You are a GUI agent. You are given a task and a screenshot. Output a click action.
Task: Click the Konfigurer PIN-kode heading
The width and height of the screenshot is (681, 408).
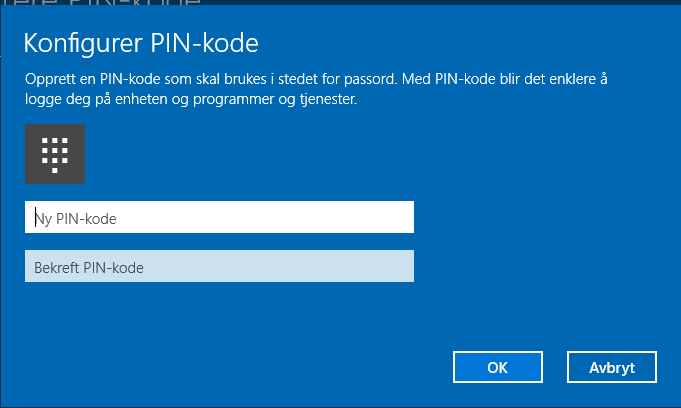141,43
